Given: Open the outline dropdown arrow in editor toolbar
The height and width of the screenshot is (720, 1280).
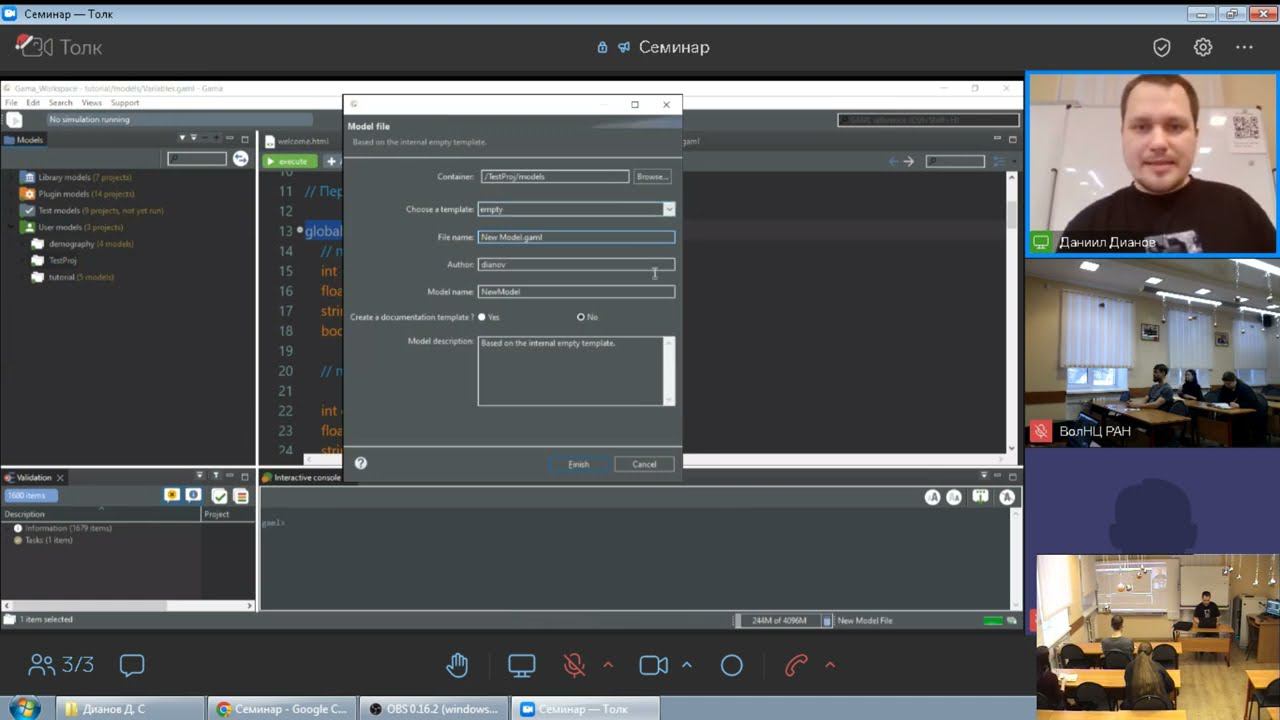Looking at the screenshot, I should point(1014,161).
